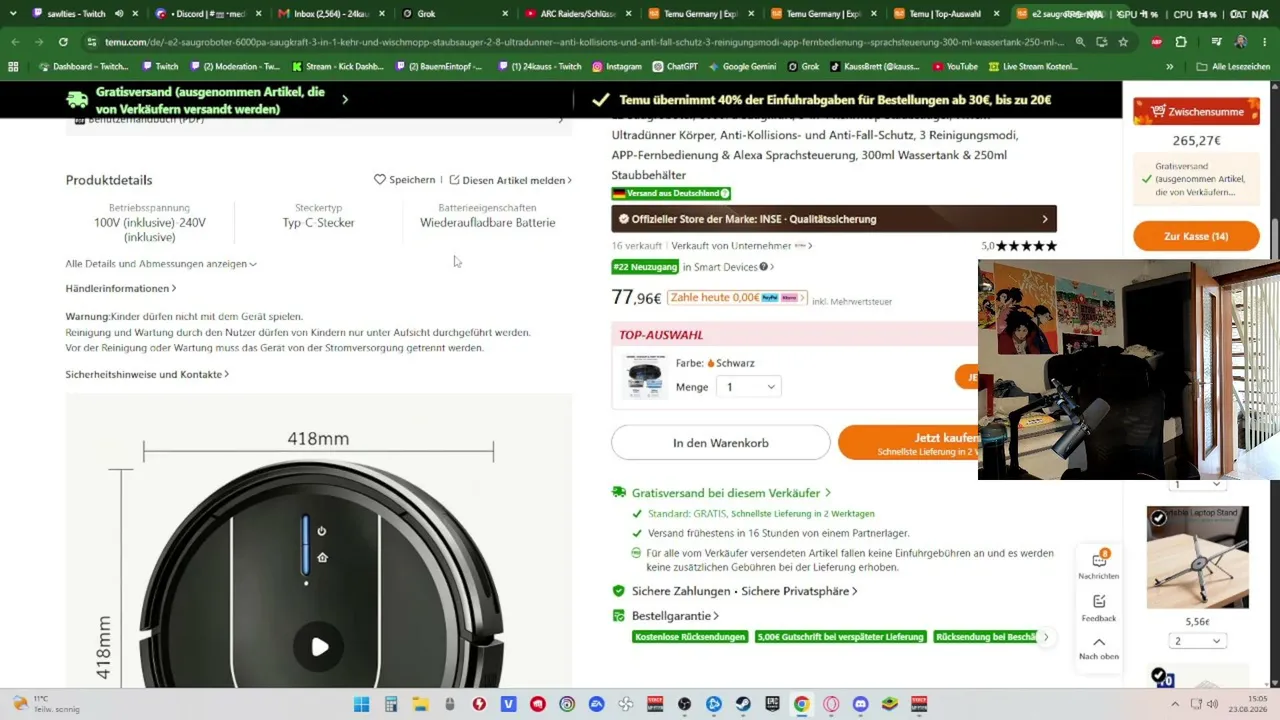Open the Dashboard Twitch bookmark
The image size is (1280, 720).
point(85,67)
